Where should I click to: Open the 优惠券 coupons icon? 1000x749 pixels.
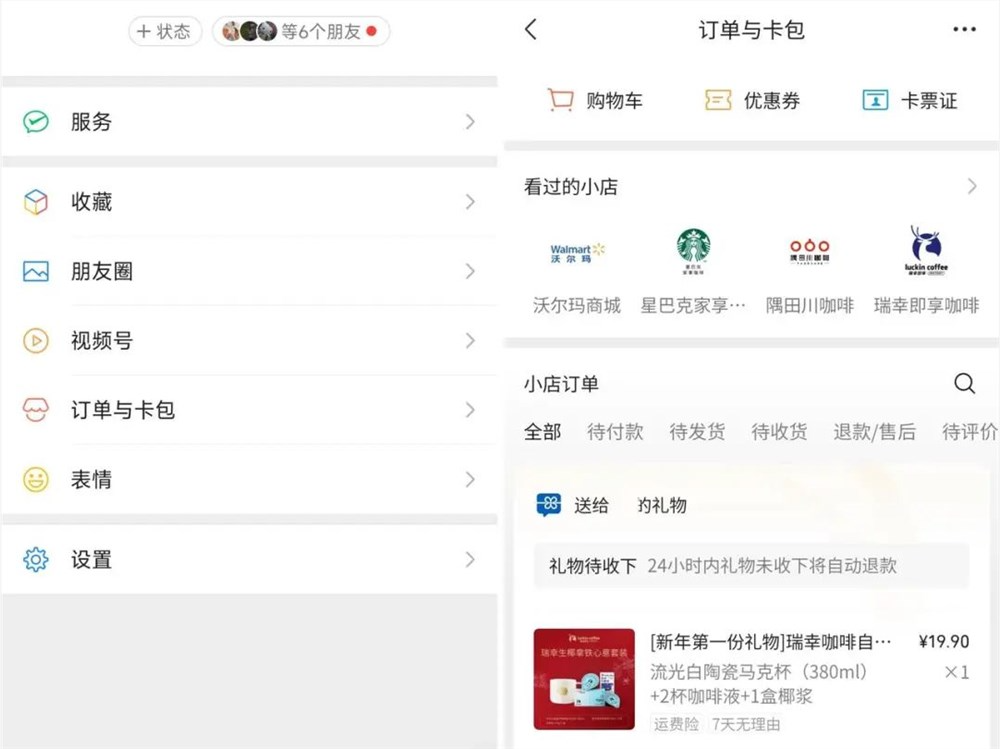[x=717, y=100]
